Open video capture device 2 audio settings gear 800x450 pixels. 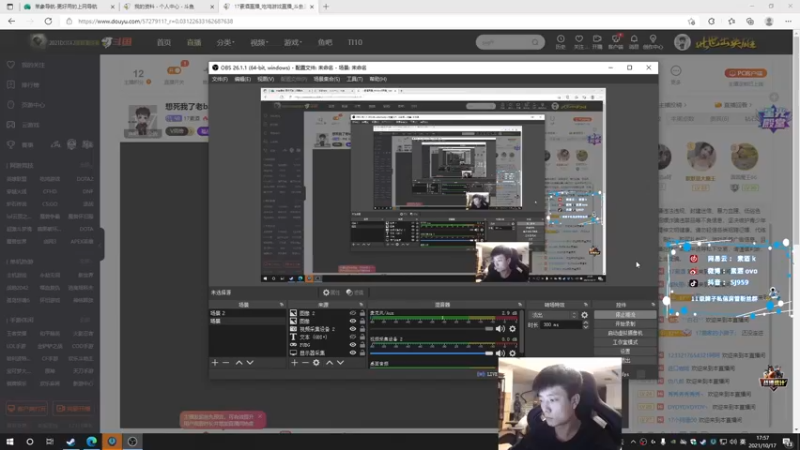[x=513, y=353]
